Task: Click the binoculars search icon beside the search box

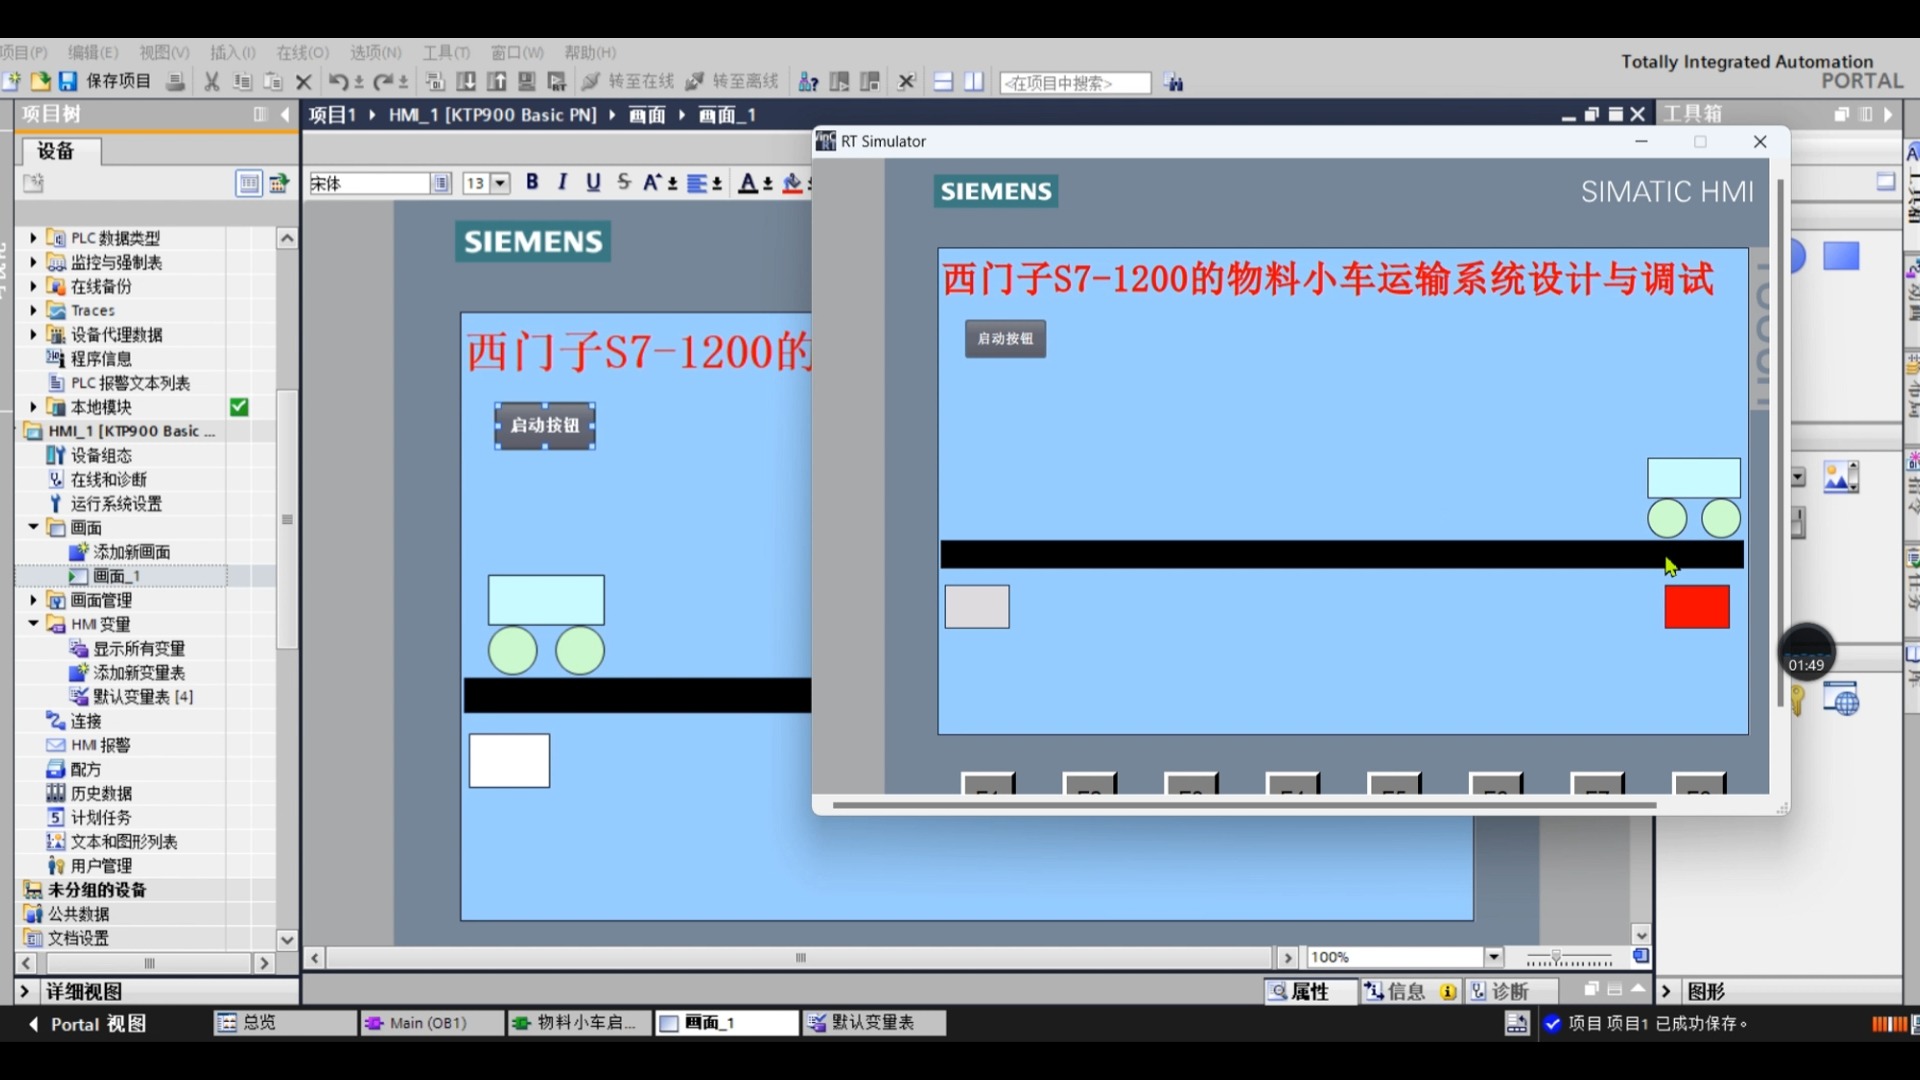Action: (x=1174, y=83)
